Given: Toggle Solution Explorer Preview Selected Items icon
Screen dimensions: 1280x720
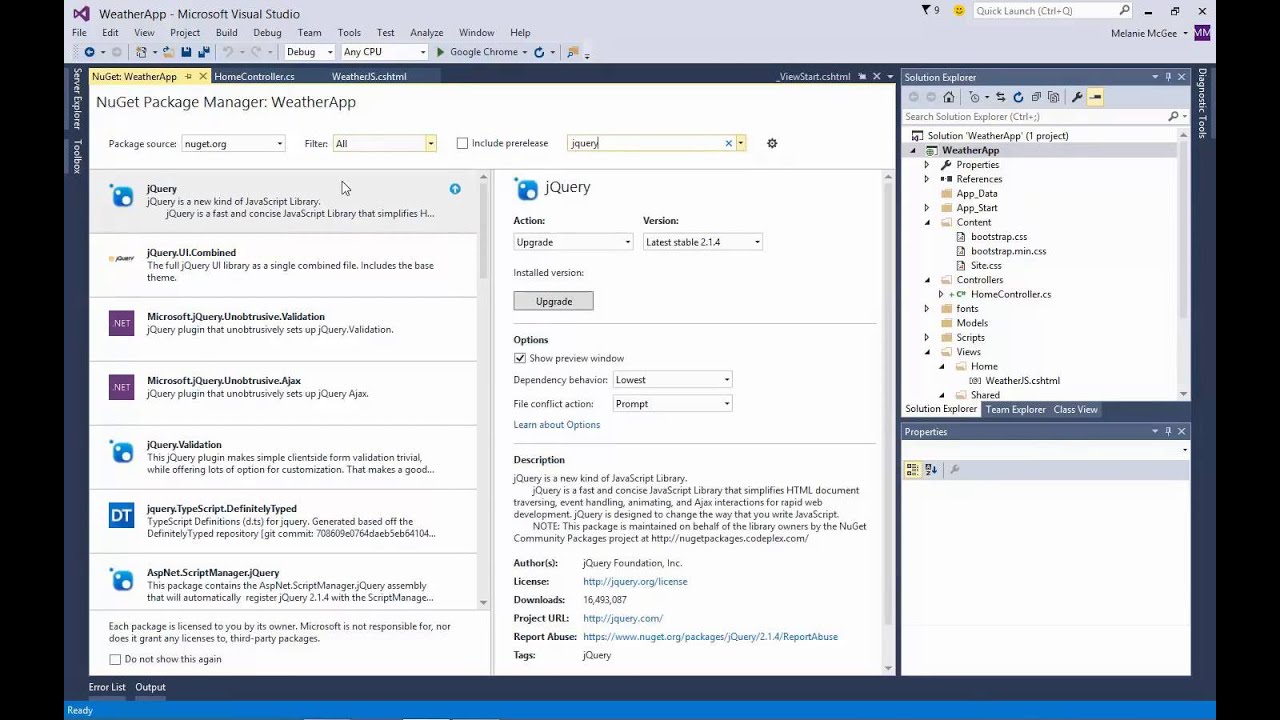Looking at the screenshot, I should [1095, 97].
